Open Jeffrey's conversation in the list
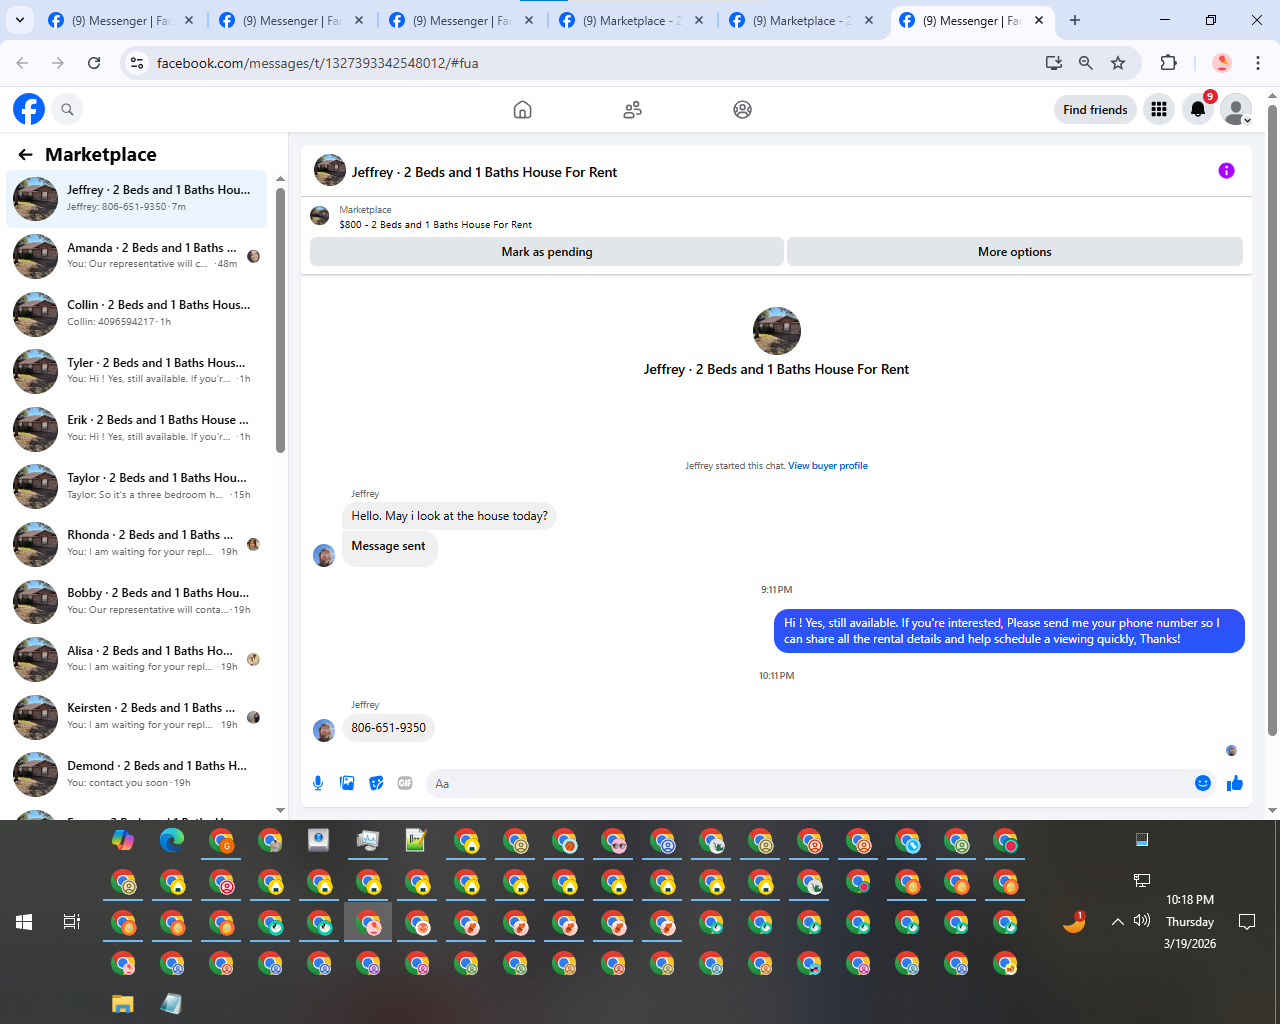1280x1024 pixels. point(137,198)
